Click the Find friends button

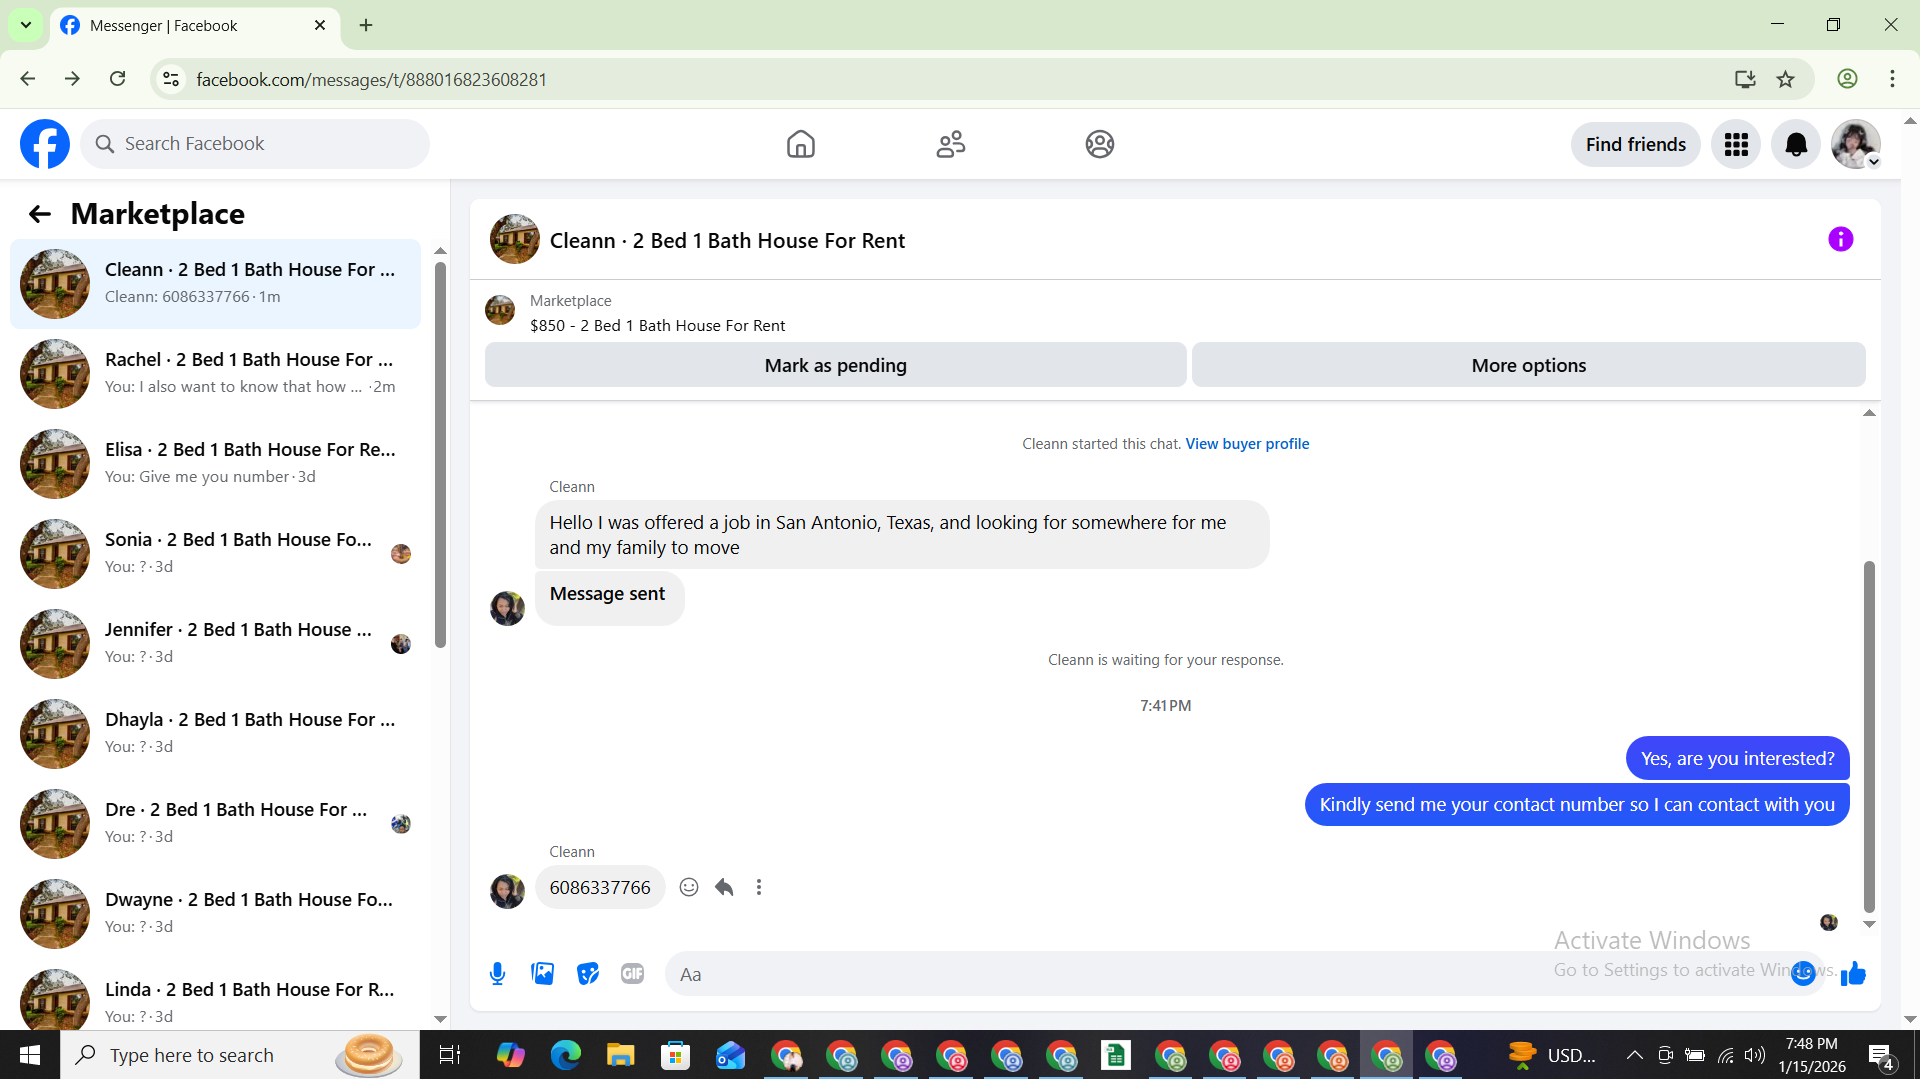pos(1635,144)
